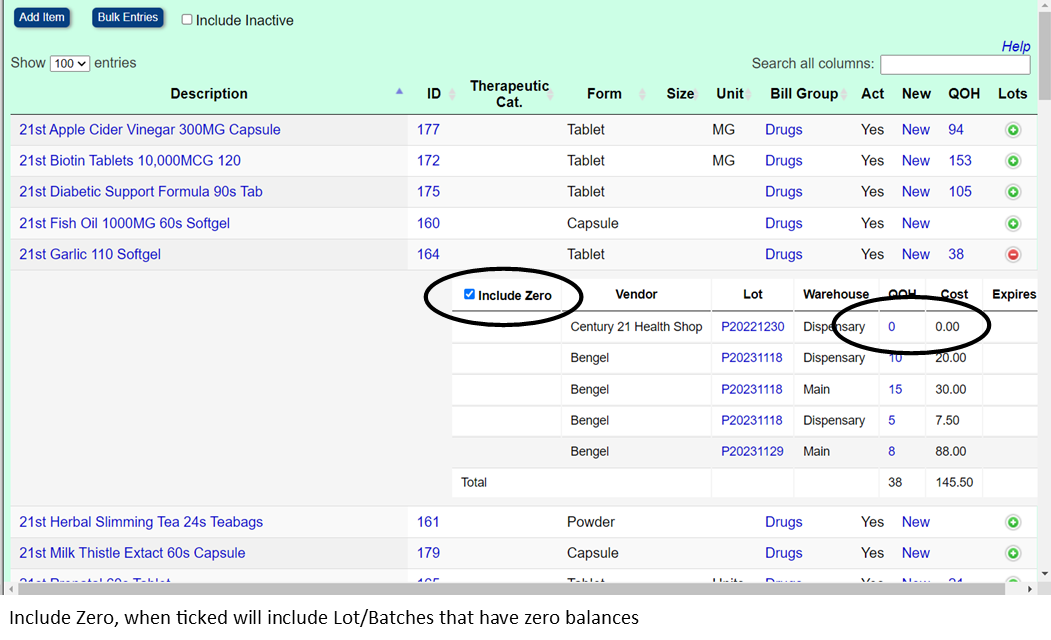Screen dimensions: 1051x640
Task: Expand lots for 21st Milk Thistle Capsule
Action: (x=1012, y=553)
